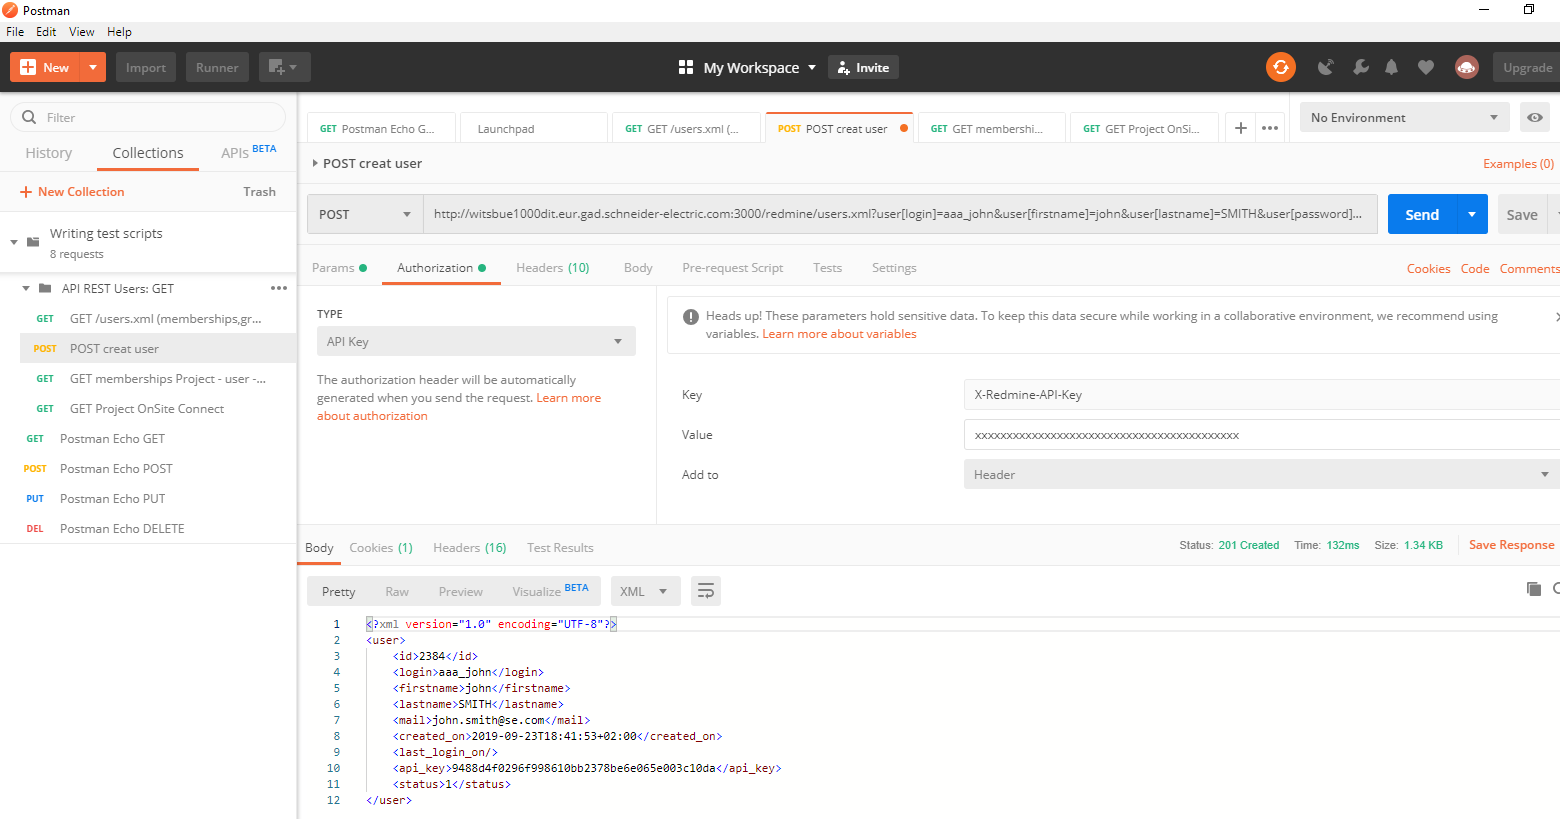Screen dimensions: 1560x819
Task: Collapse the API REST Users: GET folder
Action: click(x=26, y=288)
